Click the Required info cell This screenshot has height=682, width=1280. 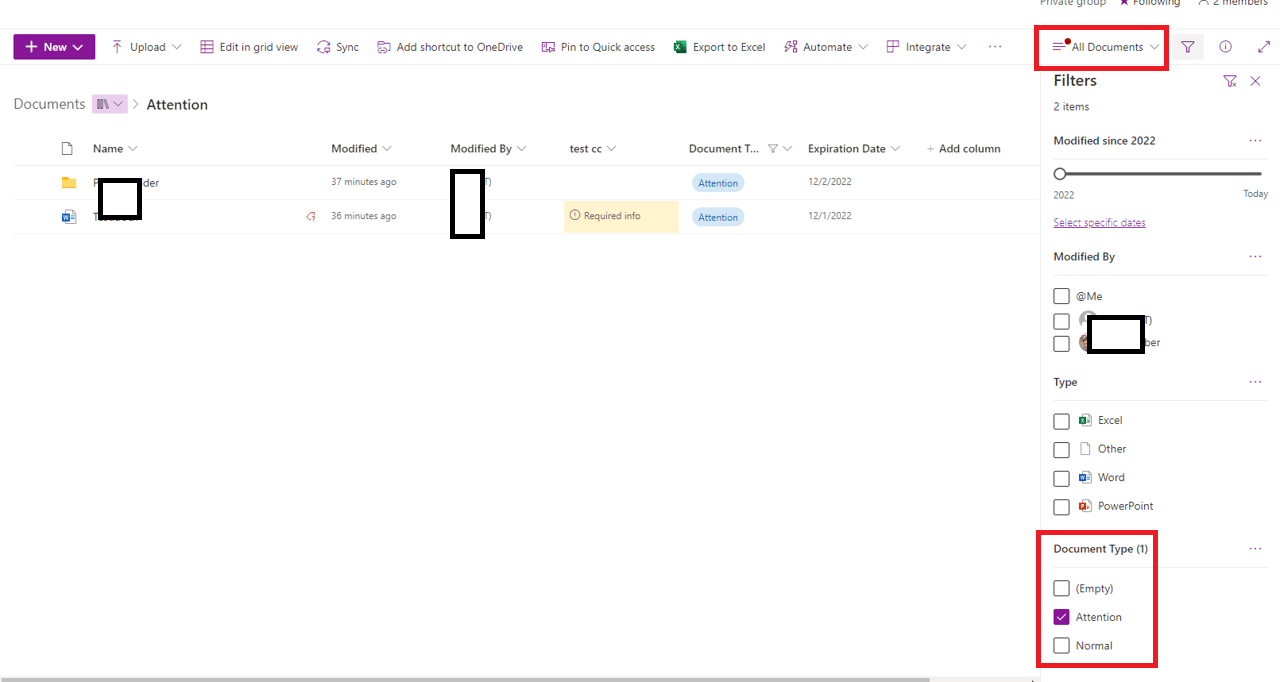621,216
